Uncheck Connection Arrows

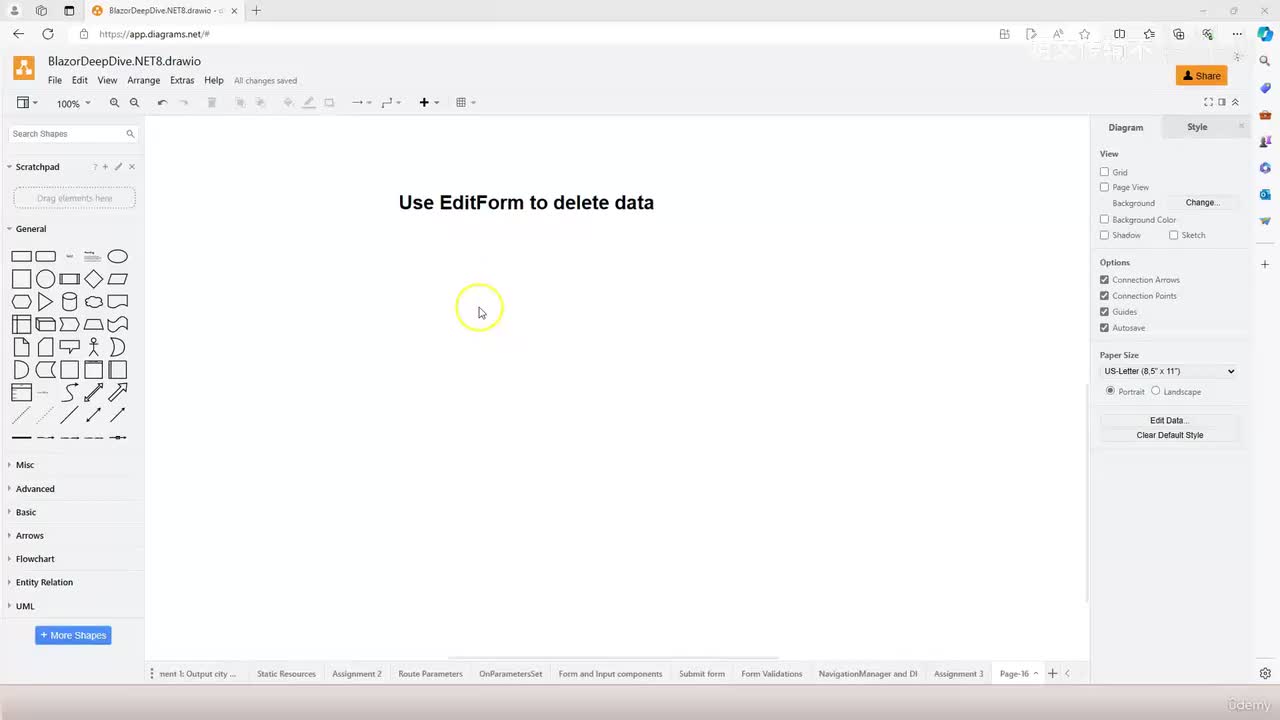pyautogui.click(x=1104, y=280)
